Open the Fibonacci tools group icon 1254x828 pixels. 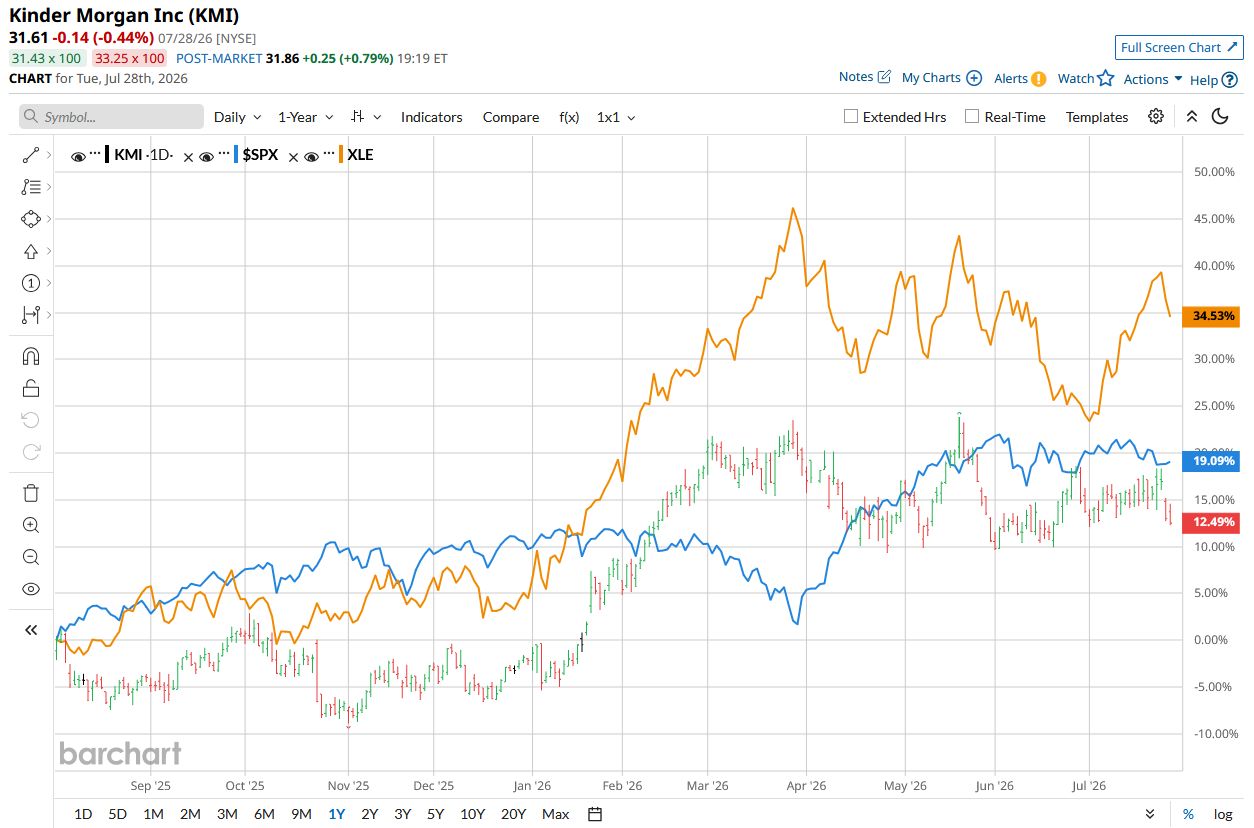30,187
